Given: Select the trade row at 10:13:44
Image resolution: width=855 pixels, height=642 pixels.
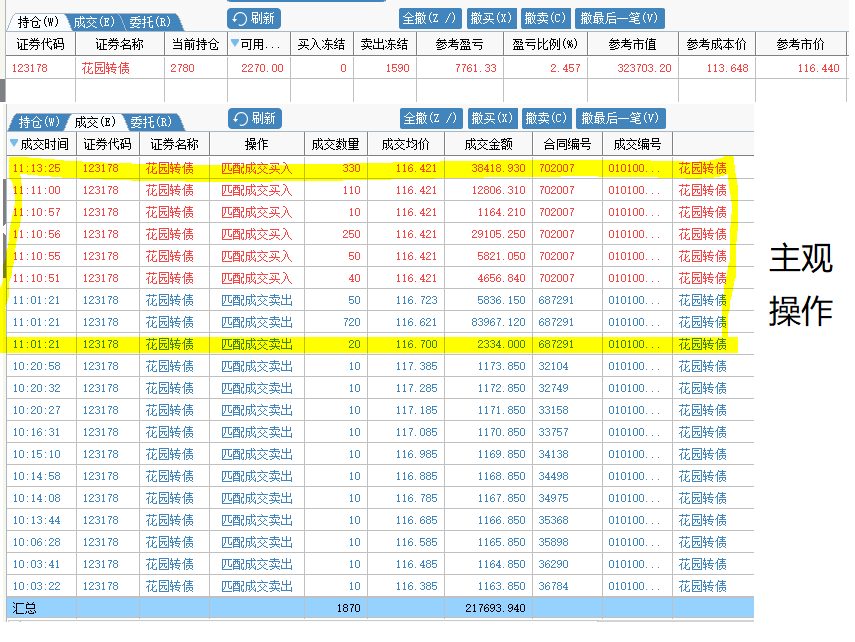Looking at the screenshot, I should pos(380,520).
